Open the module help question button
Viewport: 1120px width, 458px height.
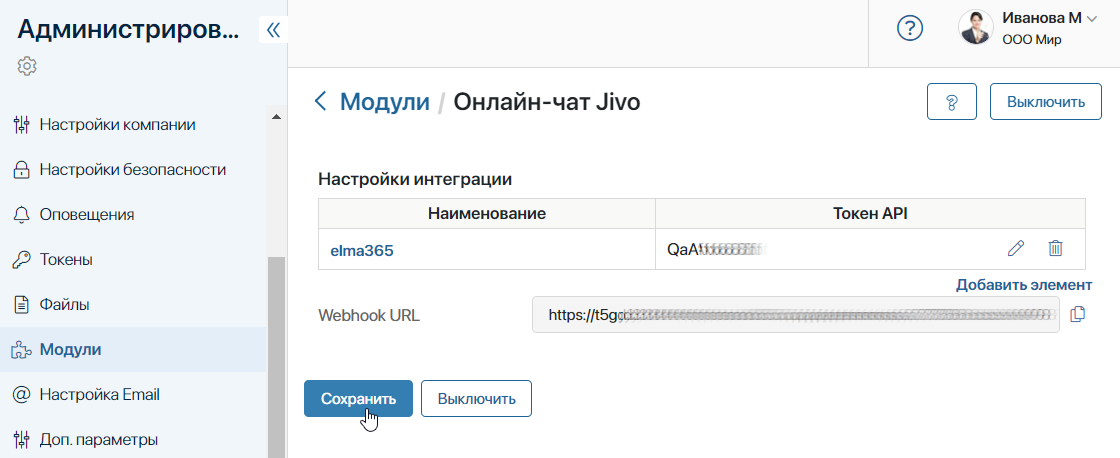[951, 102]
